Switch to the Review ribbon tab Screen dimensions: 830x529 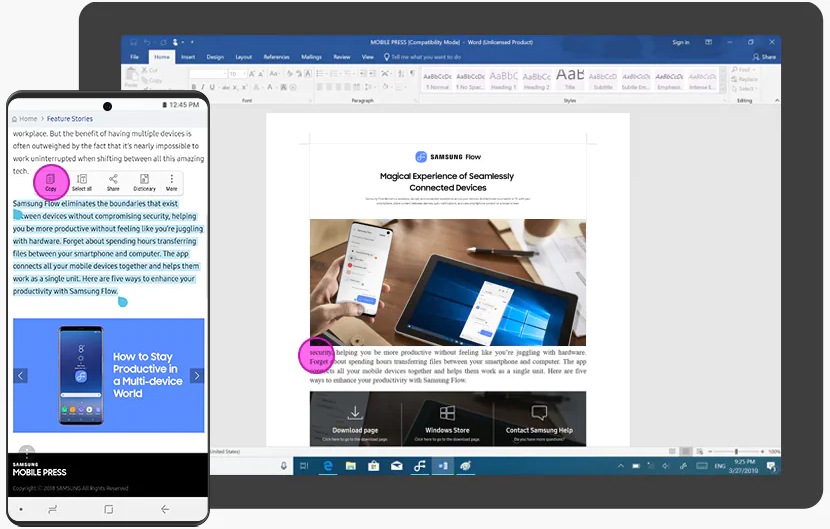tap(342, 57)
